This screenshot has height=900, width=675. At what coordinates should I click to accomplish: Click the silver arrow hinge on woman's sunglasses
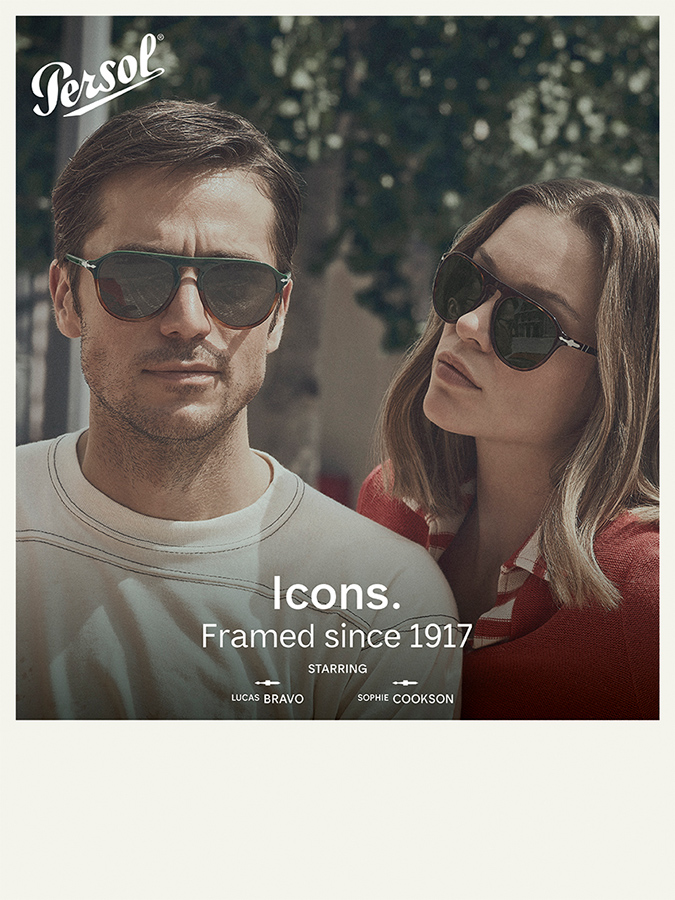572,342
